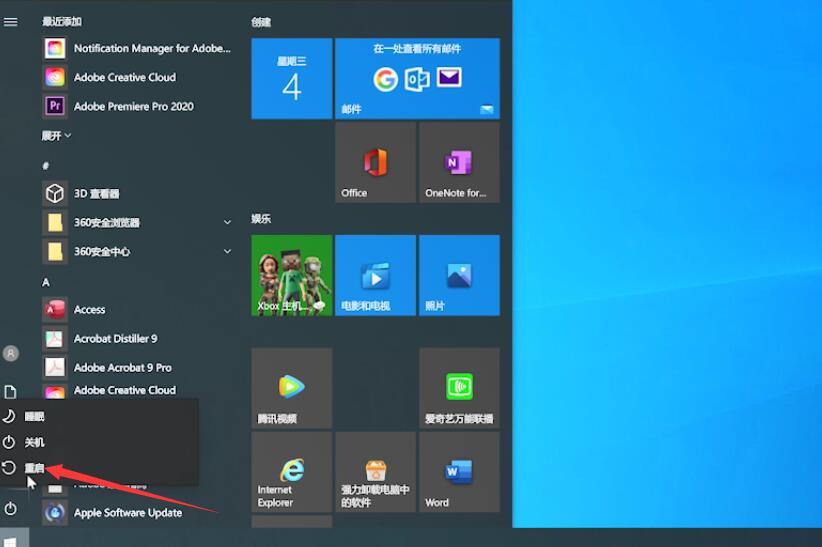Open the 电影和电视 tile
Viewport: 822px width, 547px height.
click(x=375, y=275)
